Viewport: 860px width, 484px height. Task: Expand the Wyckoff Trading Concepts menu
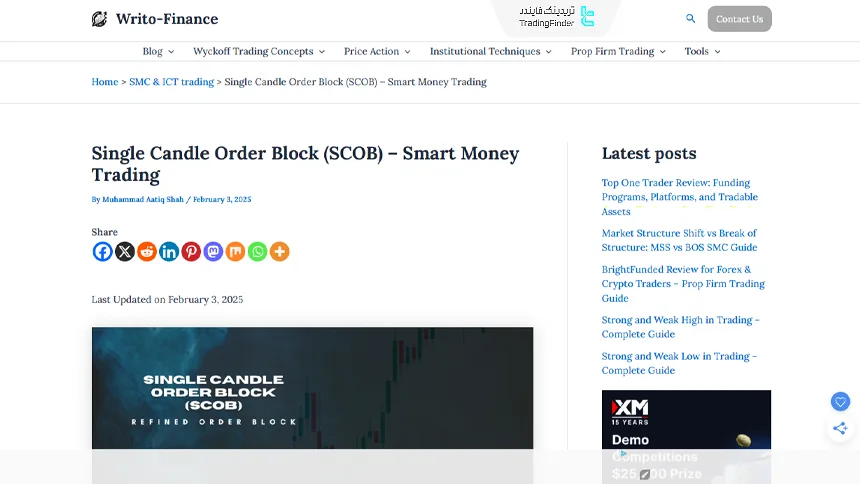[x=260, y=51]
